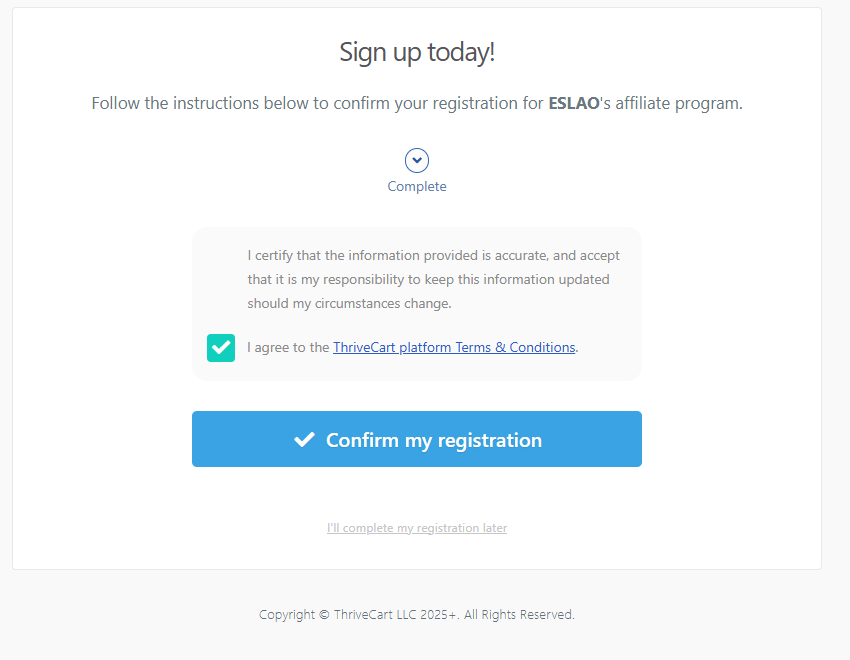
Task: Click the white checkmark icon on Confirm button
Action: (304, 440)
